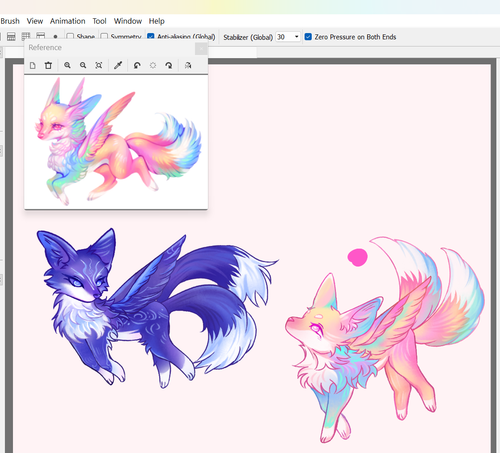Click the Stabilizer (Global) label
500x453 pixels.
coord(248,37)
